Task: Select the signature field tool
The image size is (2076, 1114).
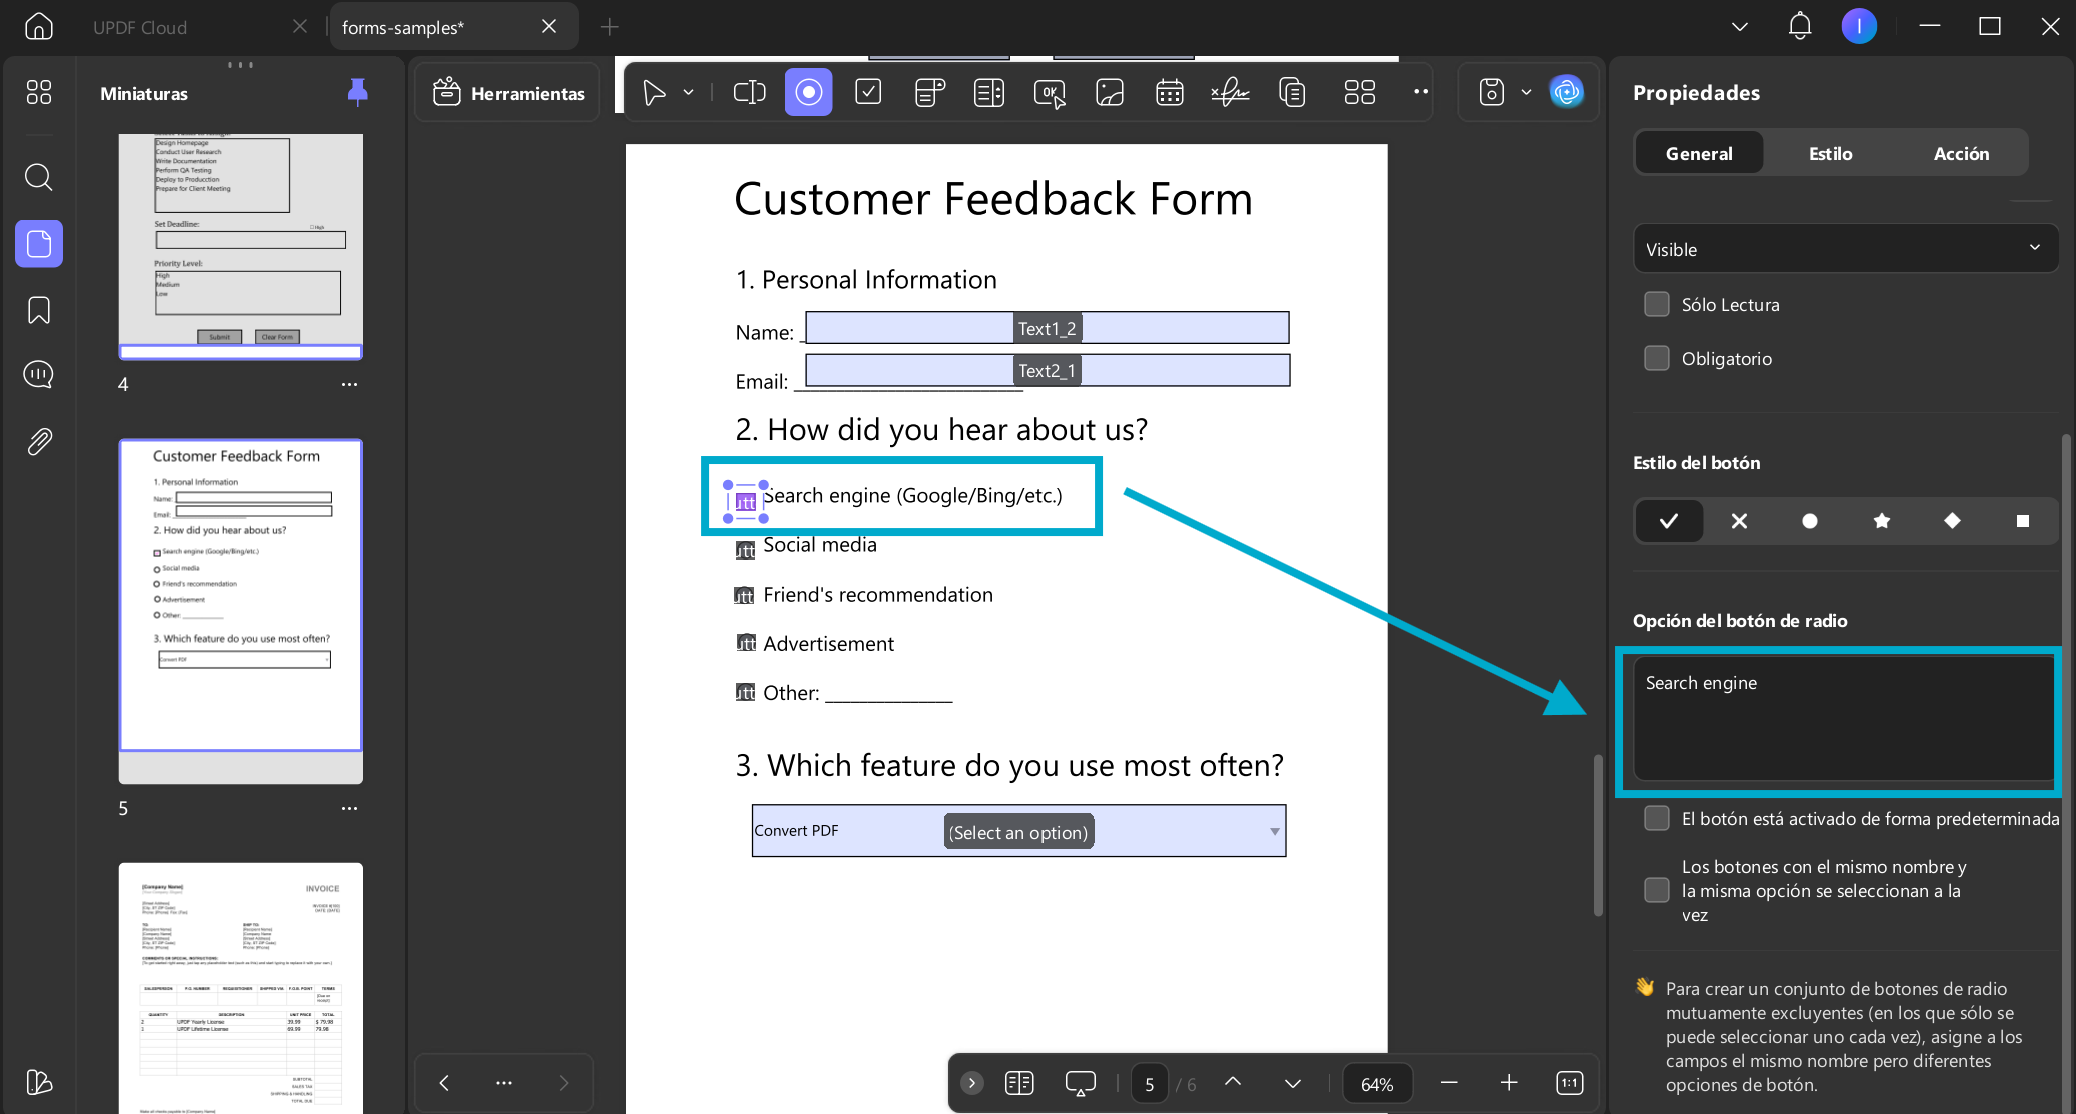Action: coord(1230,93)
